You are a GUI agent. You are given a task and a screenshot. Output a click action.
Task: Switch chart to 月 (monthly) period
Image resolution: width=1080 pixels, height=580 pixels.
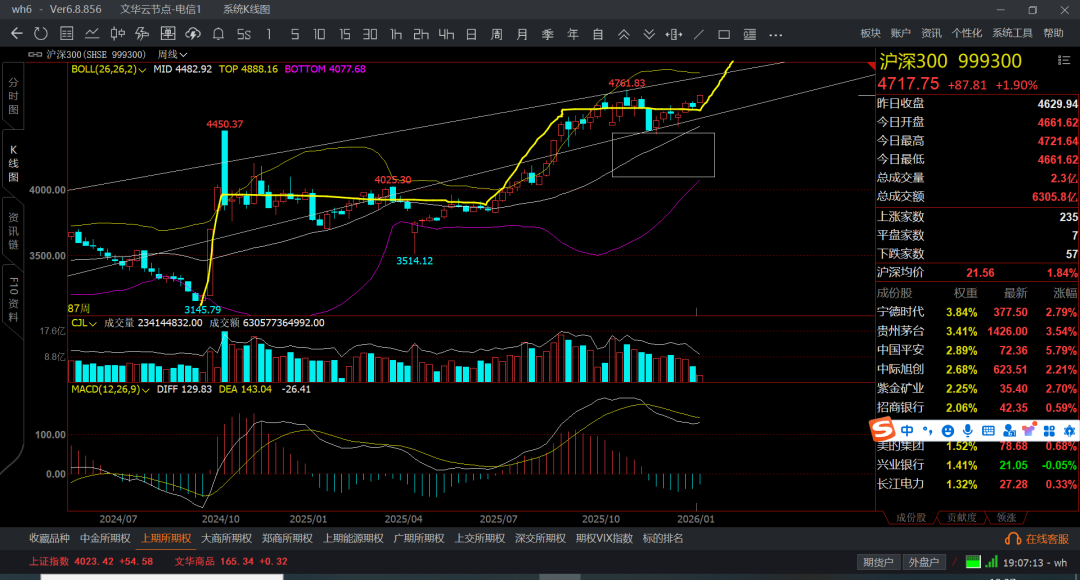(x=521, y=34)
